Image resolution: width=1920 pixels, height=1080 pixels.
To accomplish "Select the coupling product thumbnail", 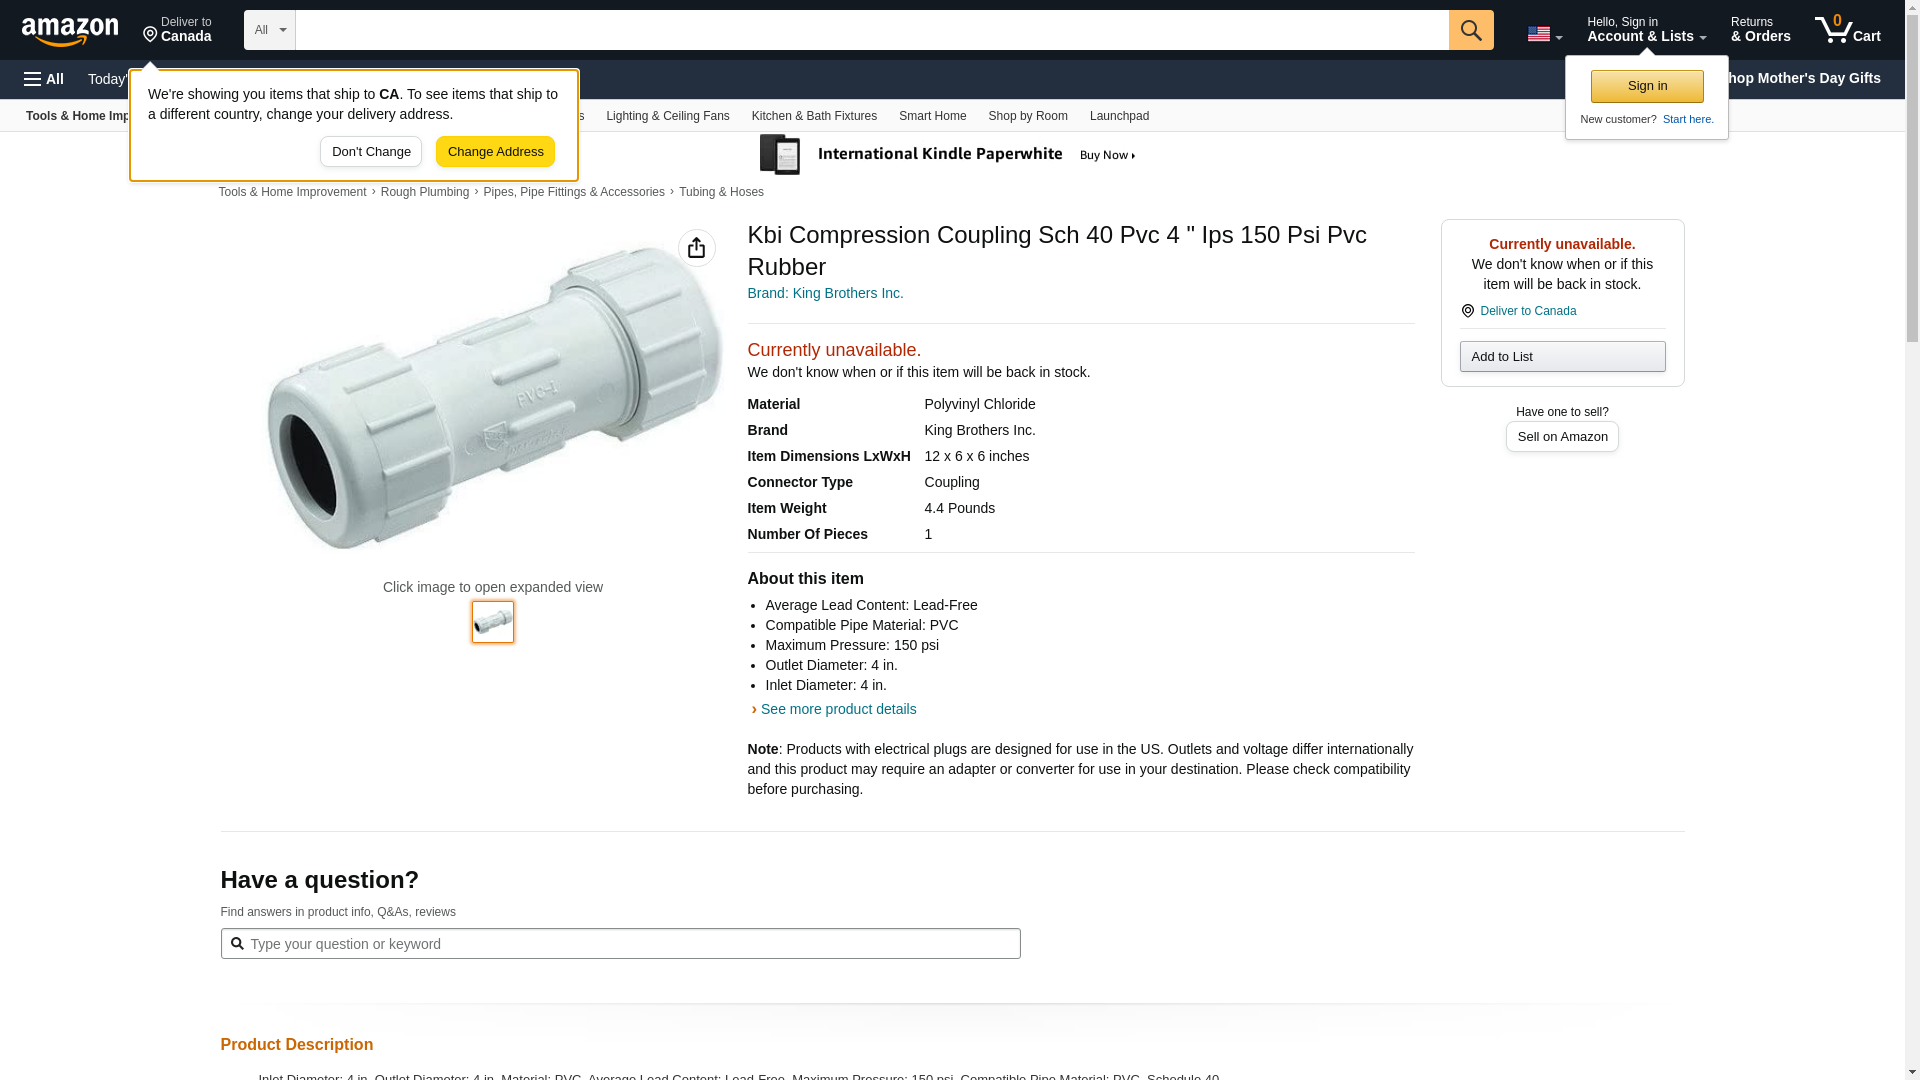I will point(493,622).
